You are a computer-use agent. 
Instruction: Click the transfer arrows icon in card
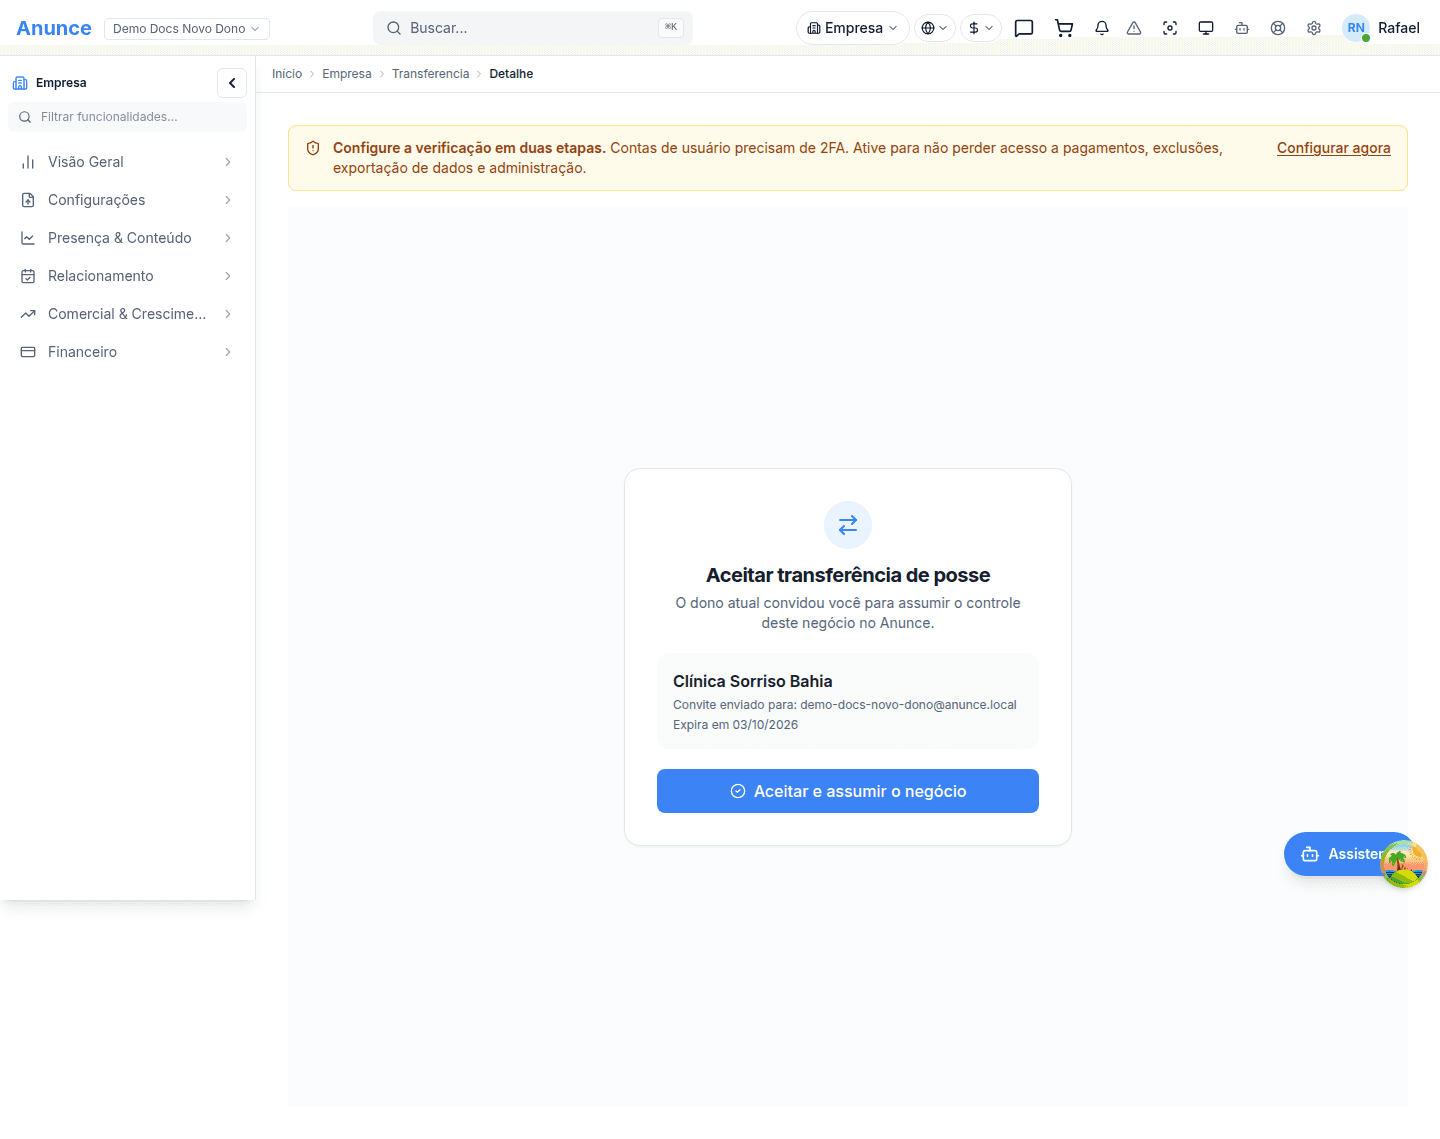[x=848, y=525]
